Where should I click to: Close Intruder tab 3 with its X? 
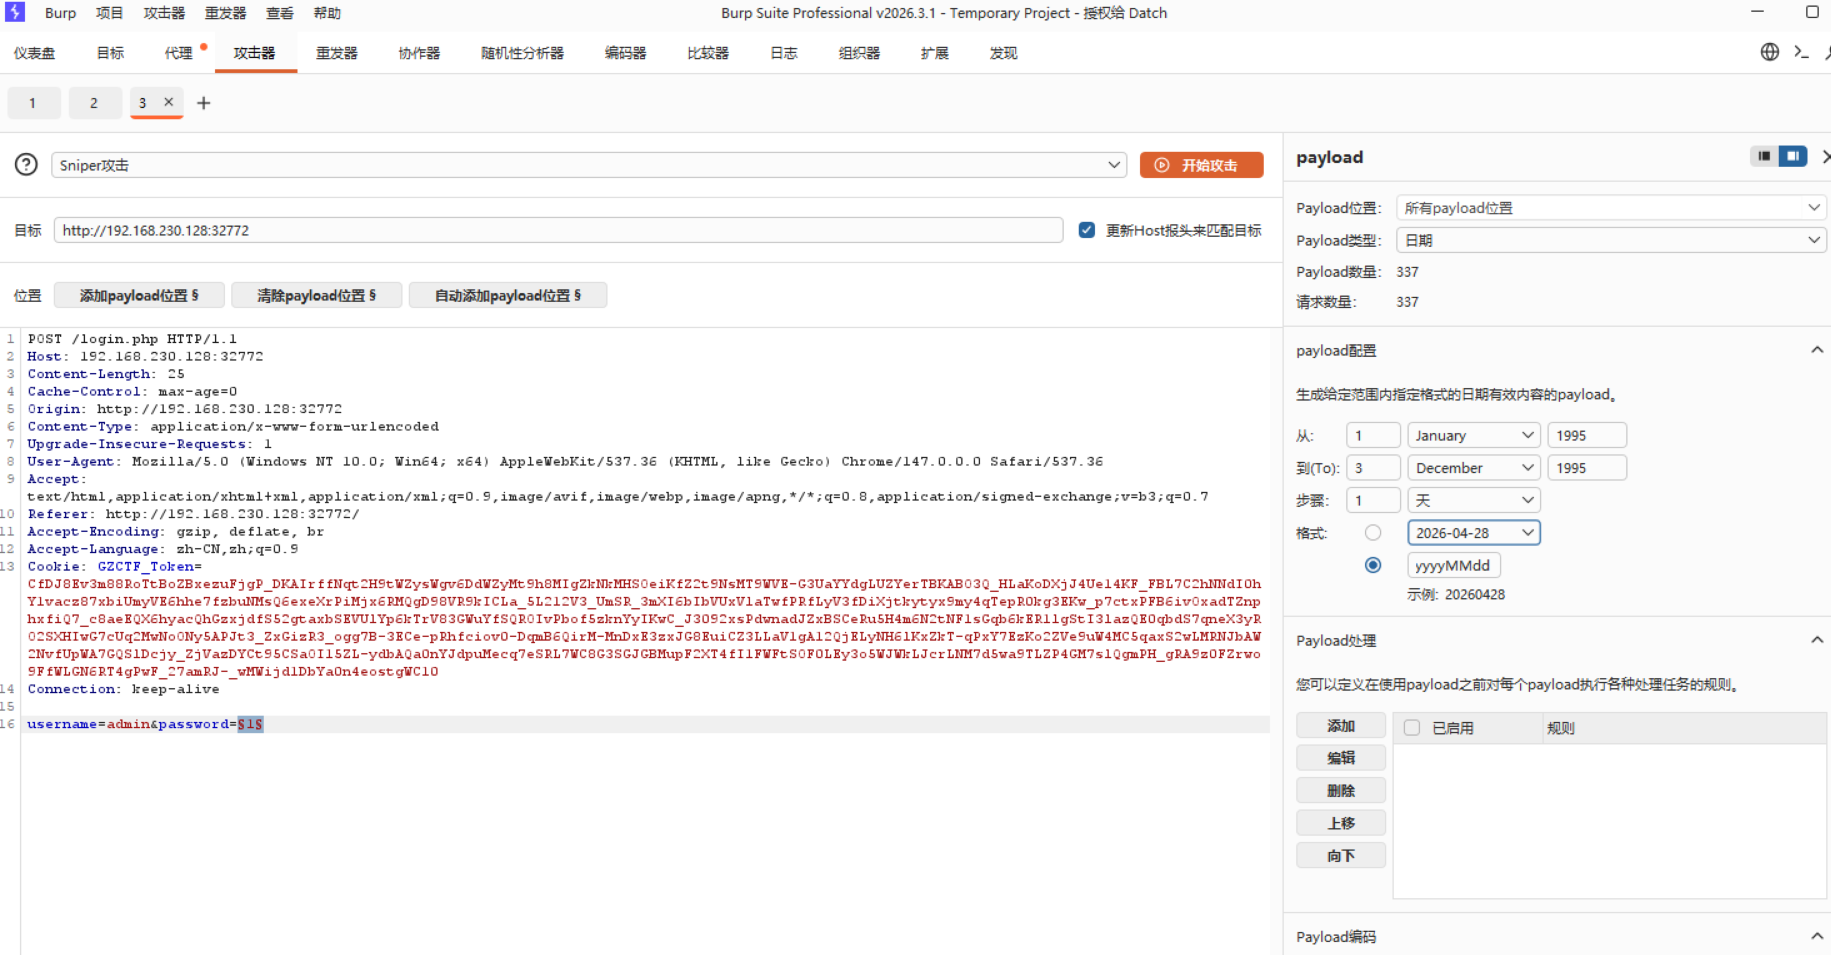(x=169, y=102)
